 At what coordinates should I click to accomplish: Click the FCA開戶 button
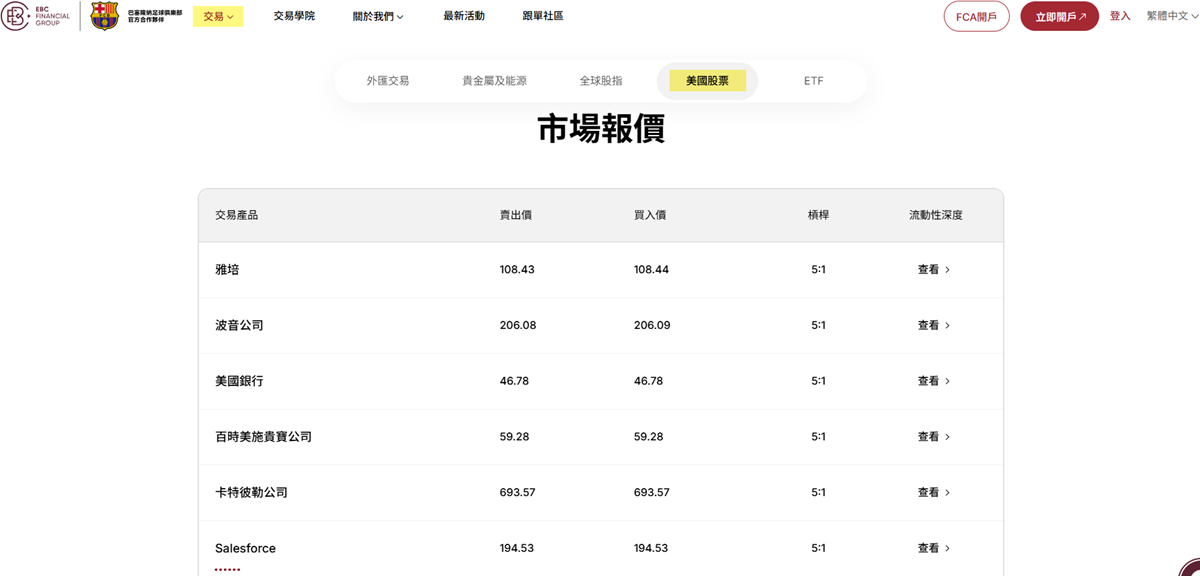[976, 16]
